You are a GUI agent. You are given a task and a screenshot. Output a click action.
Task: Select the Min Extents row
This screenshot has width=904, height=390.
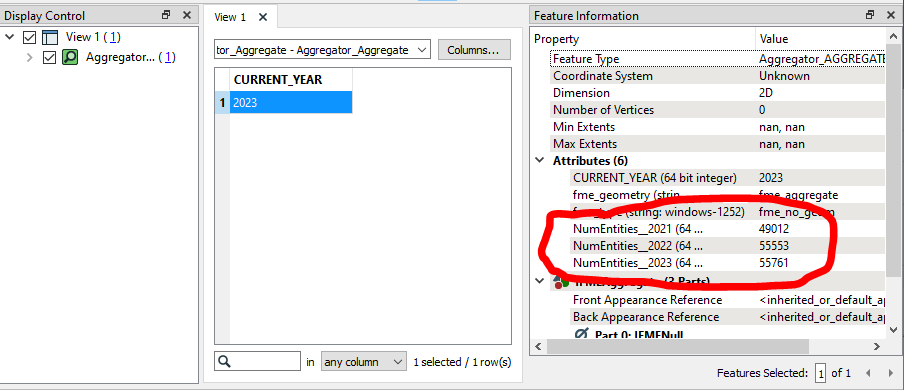click(717, 127)
